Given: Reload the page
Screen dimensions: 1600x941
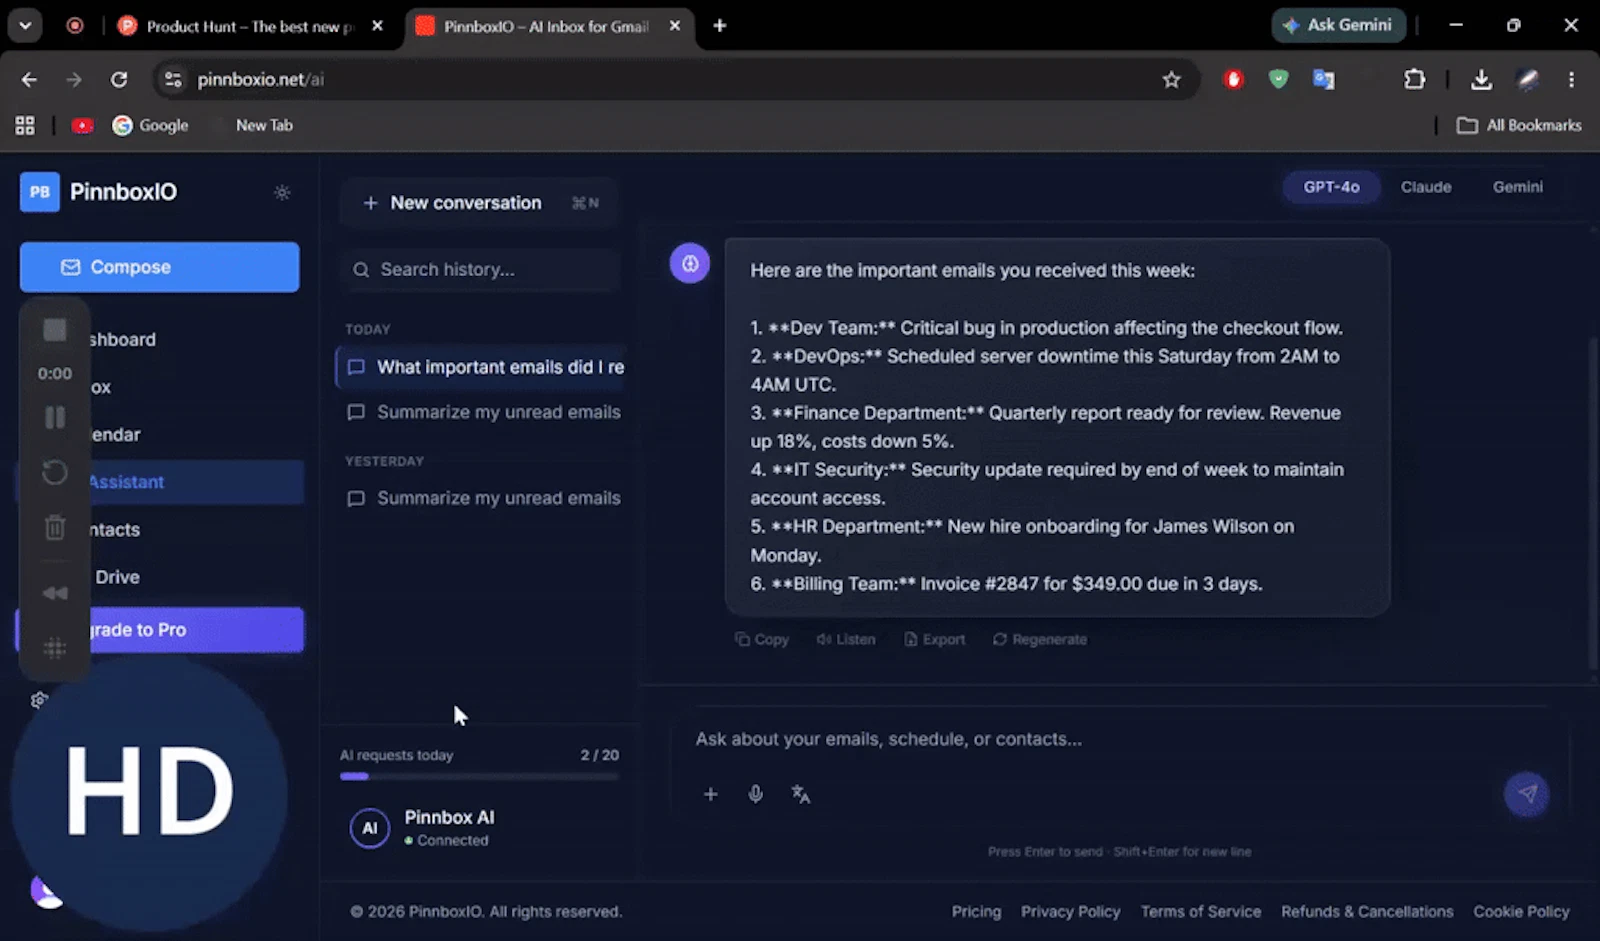Looking at the screenshot, I should pos(119,80).
